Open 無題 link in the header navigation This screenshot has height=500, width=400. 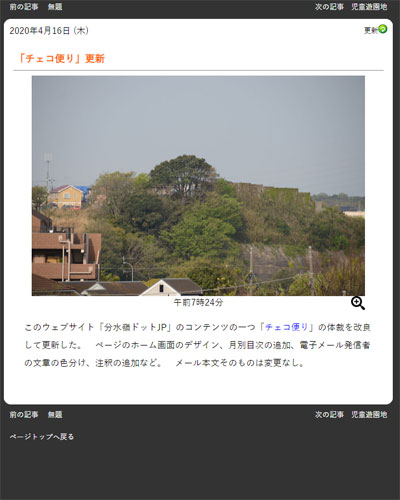click(x=55, y=7)
